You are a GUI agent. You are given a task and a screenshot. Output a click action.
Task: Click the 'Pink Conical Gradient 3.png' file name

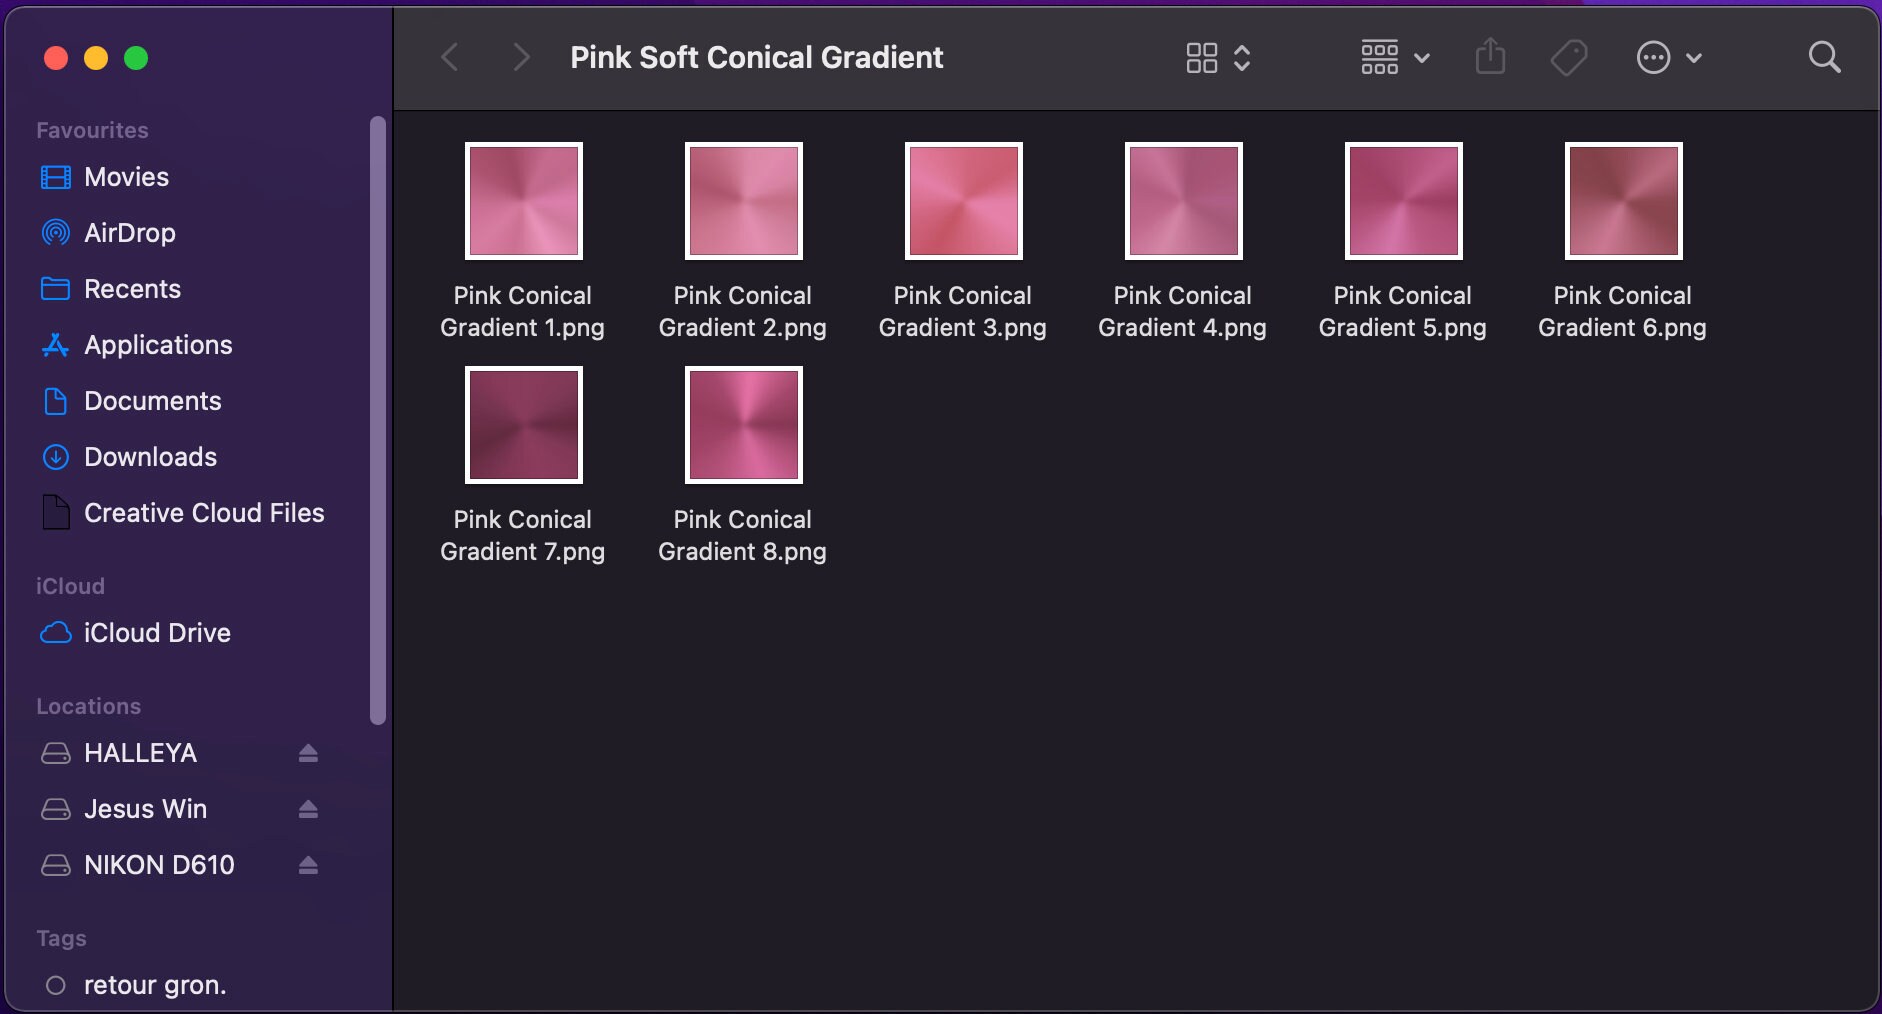point(963,311)
